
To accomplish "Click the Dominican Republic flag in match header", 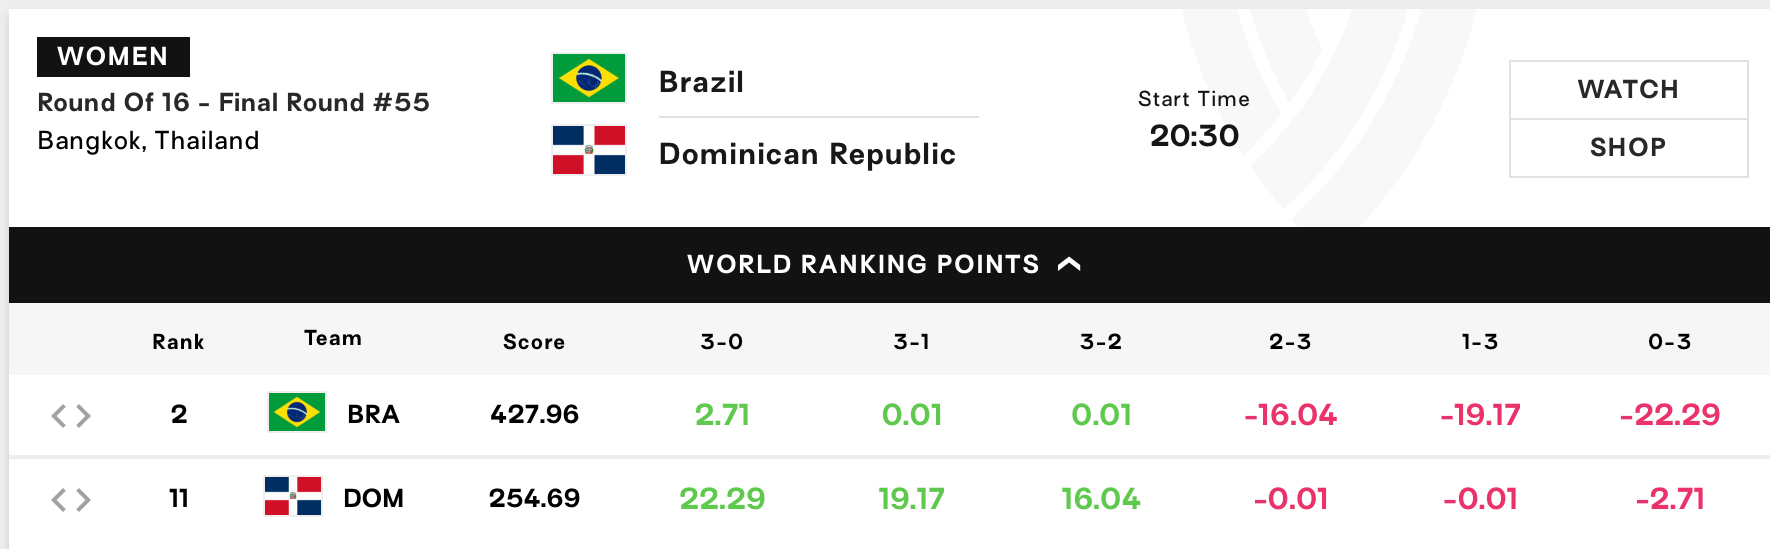I will (x=589, y=150).
